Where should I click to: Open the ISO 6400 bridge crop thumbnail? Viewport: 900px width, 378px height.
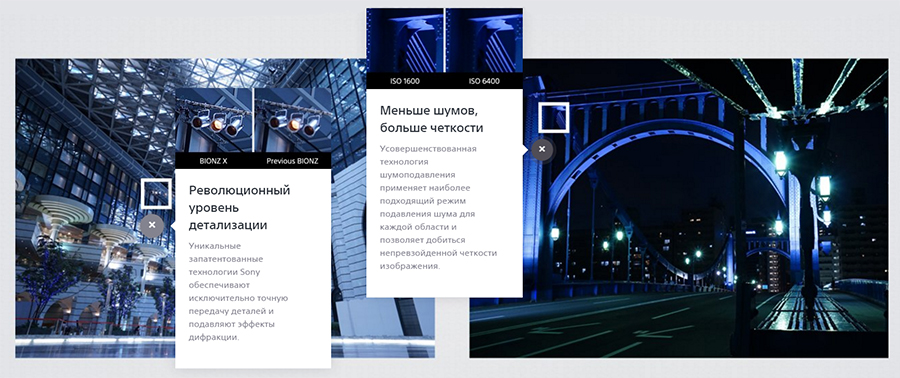tap(484, 40)
